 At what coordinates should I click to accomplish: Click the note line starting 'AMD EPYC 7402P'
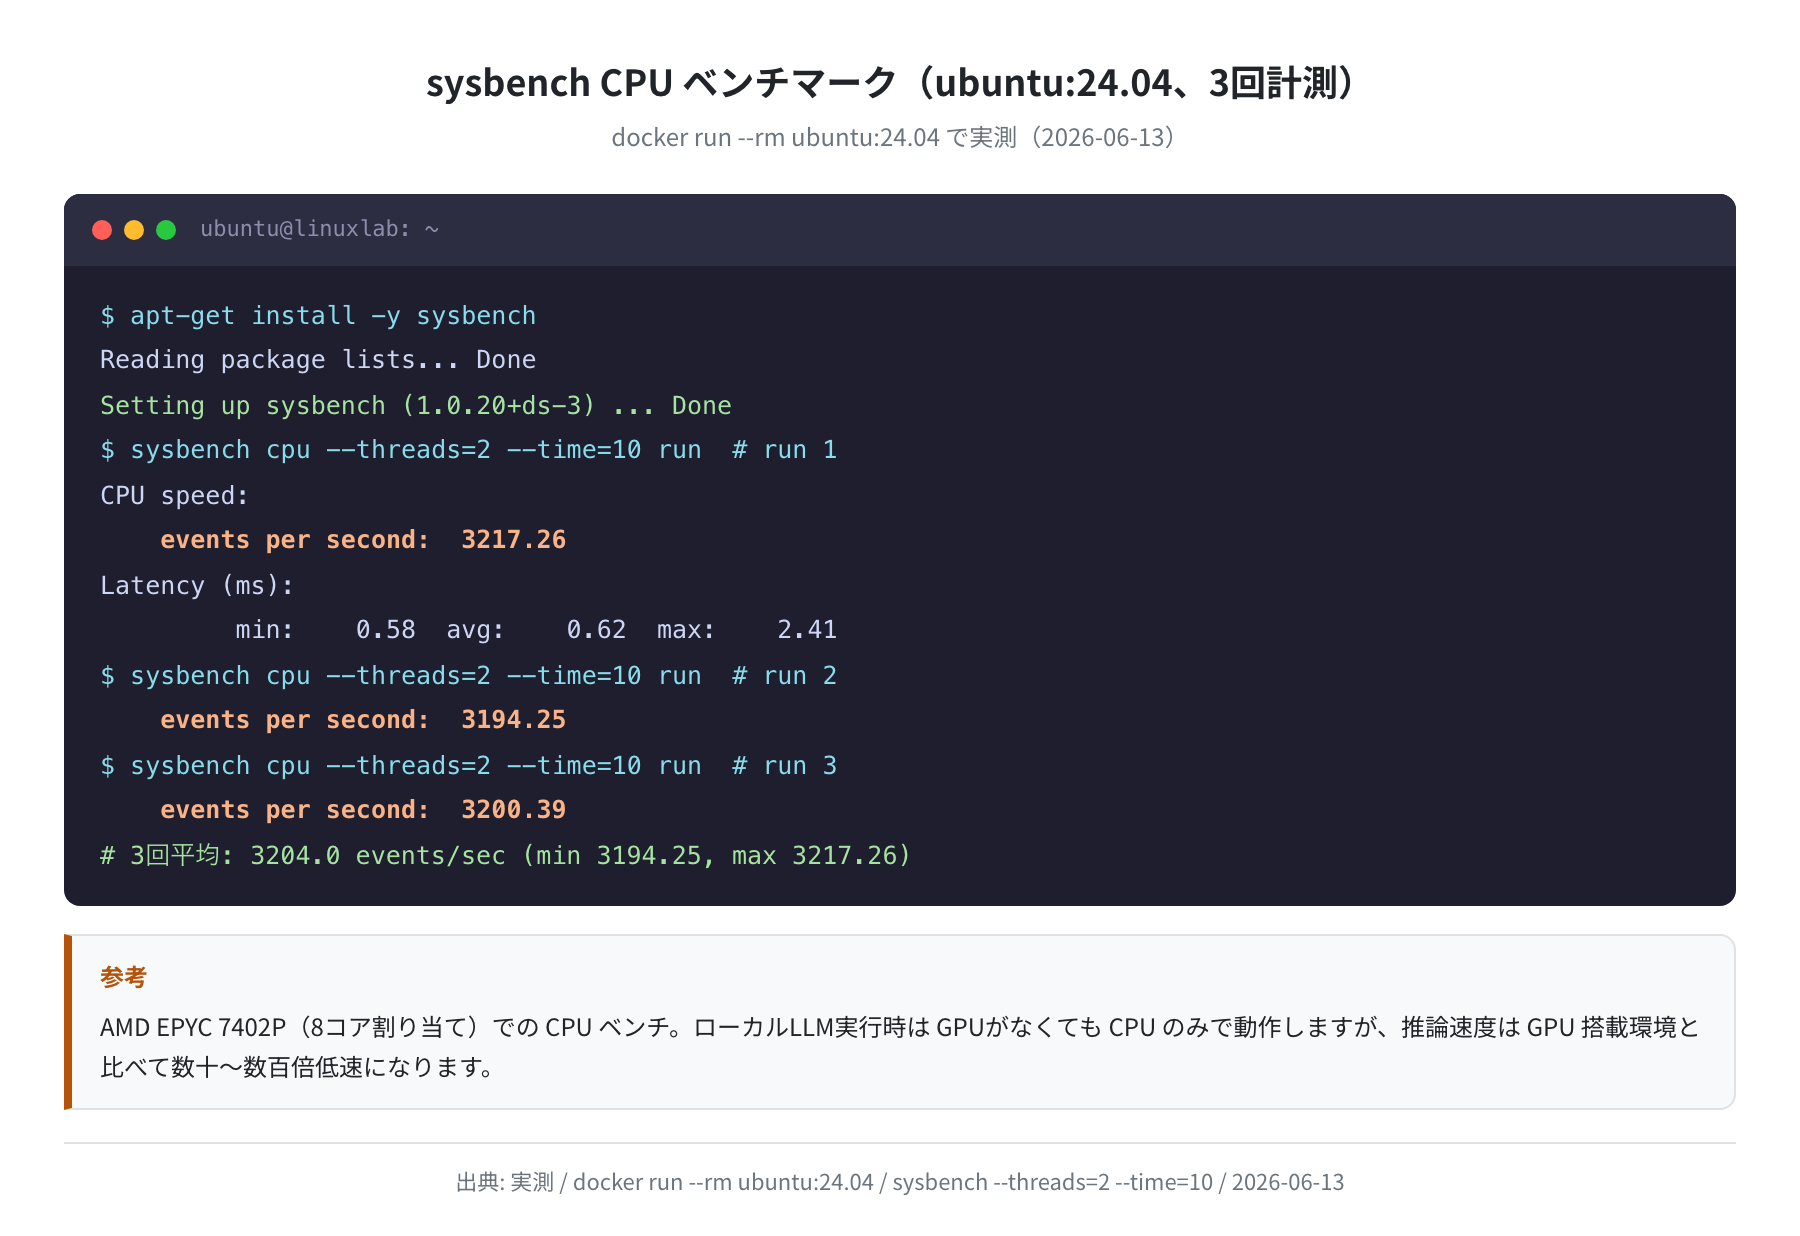(900, 1027)
